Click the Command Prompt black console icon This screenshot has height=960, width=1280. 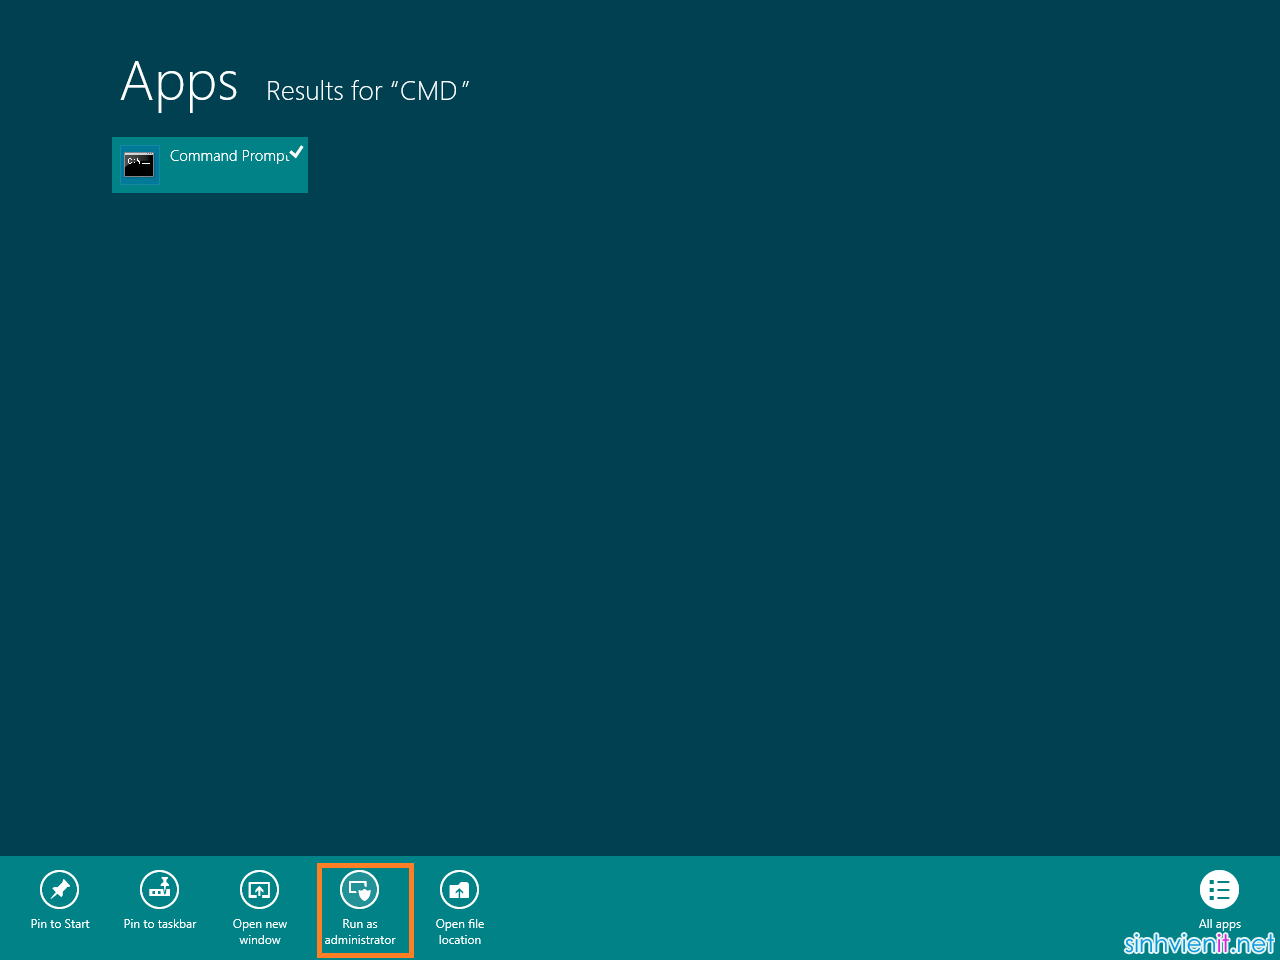coord(139,165)
